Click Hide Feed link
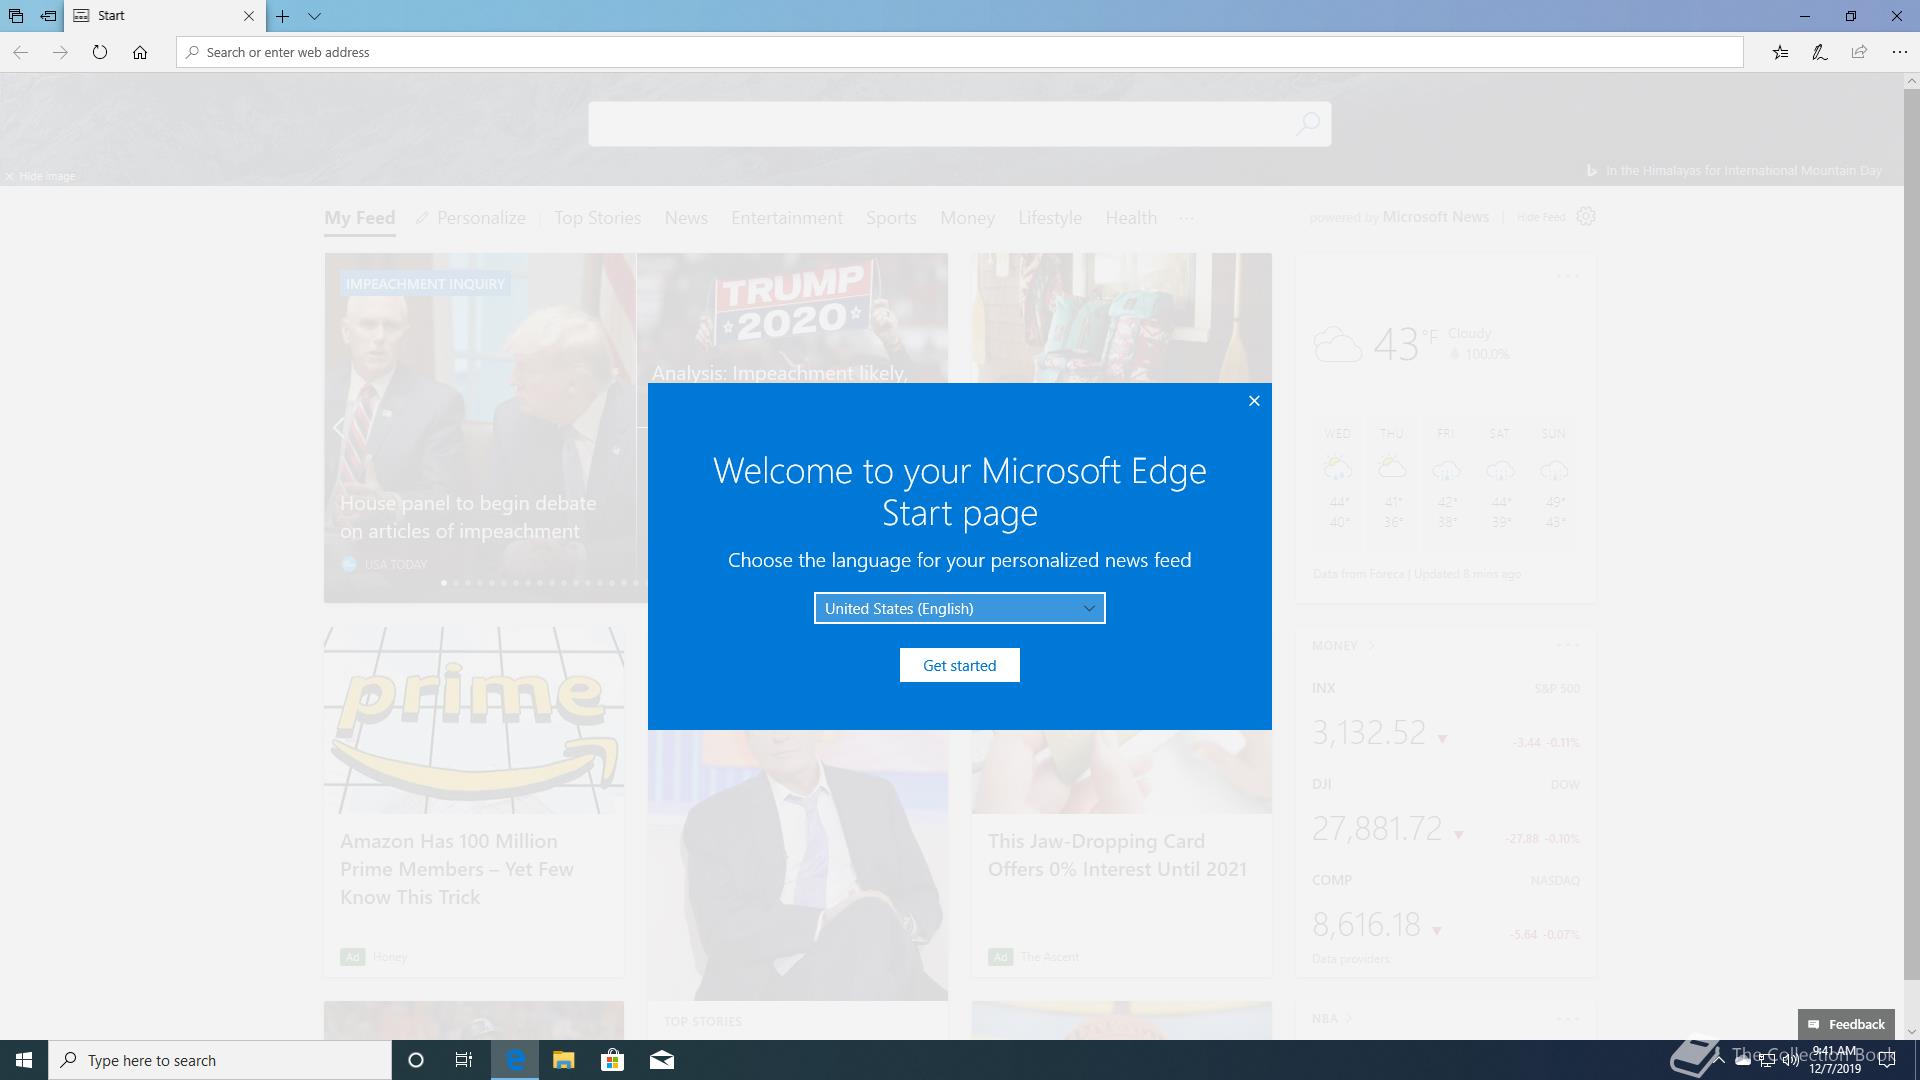 [x=1541, y=217]
